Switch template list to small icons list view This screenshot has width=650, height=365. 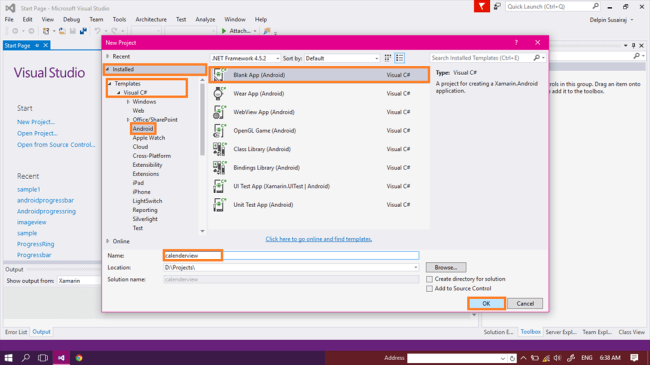[399, 58]
